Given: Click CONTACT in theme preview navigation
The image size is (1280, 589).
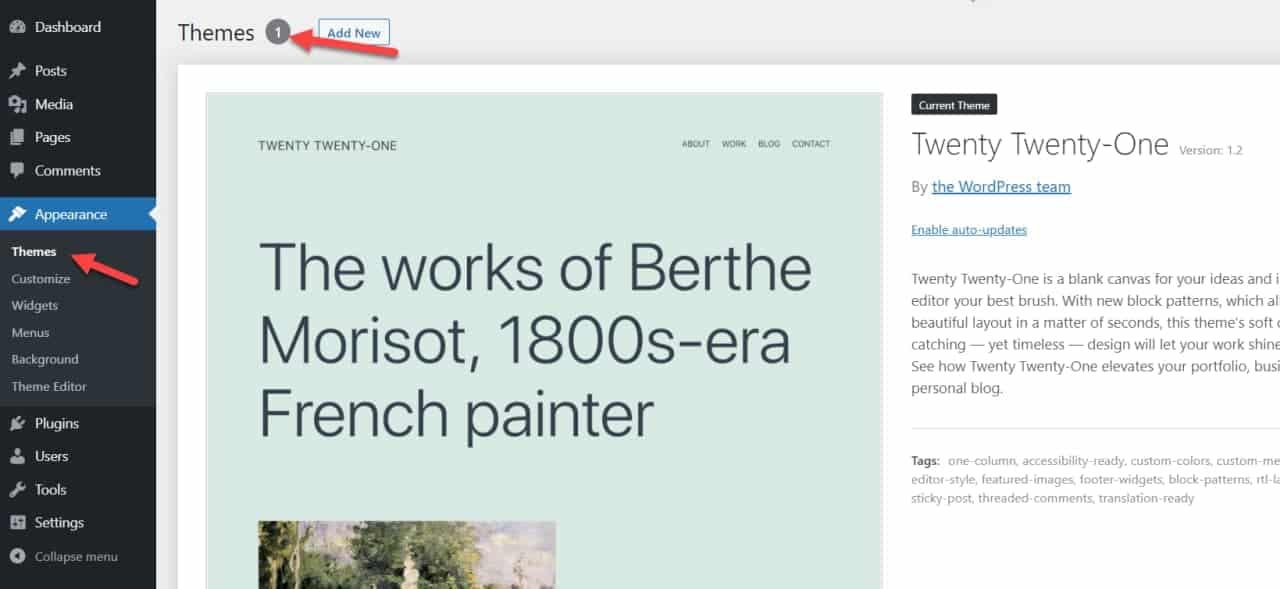Looking at the screenshot, I should point(811,144).
